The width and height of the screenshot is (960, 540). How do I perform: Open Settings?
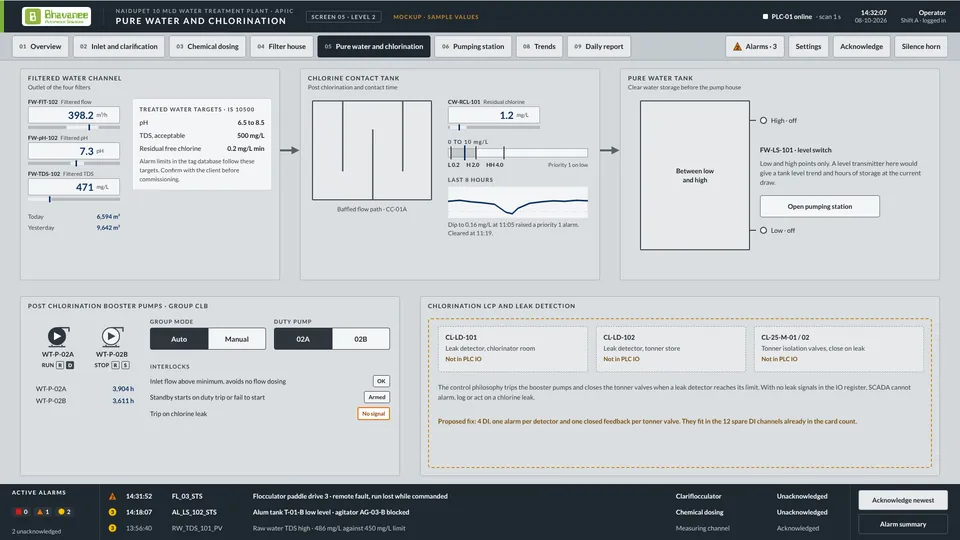click(x=808, y=47)
